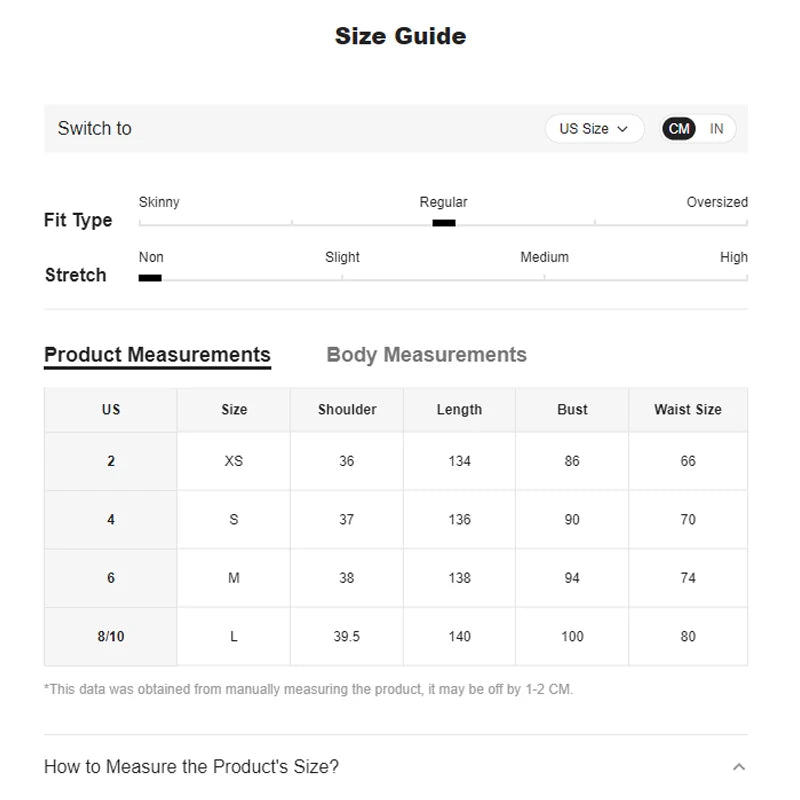
Task: Click the Shoulder column header
Action: (347, 409)
